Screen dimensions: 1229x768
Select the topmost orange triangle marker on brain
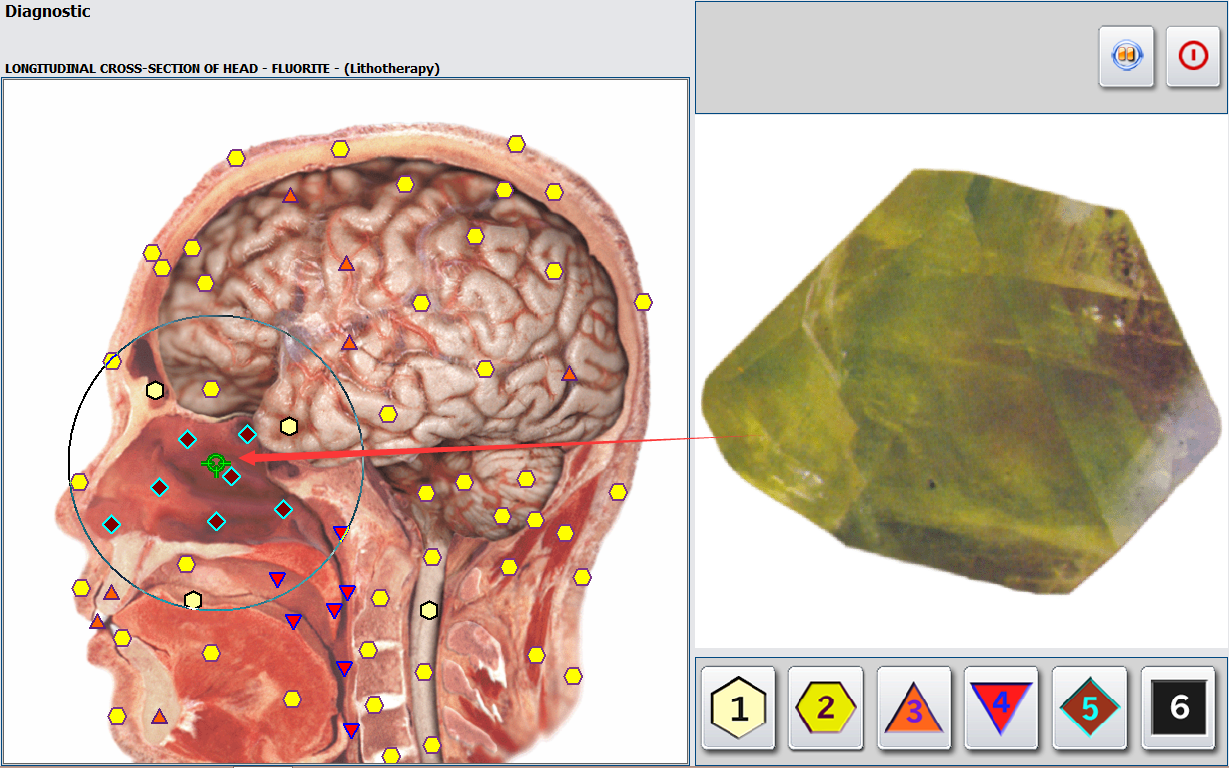[290, 196]
